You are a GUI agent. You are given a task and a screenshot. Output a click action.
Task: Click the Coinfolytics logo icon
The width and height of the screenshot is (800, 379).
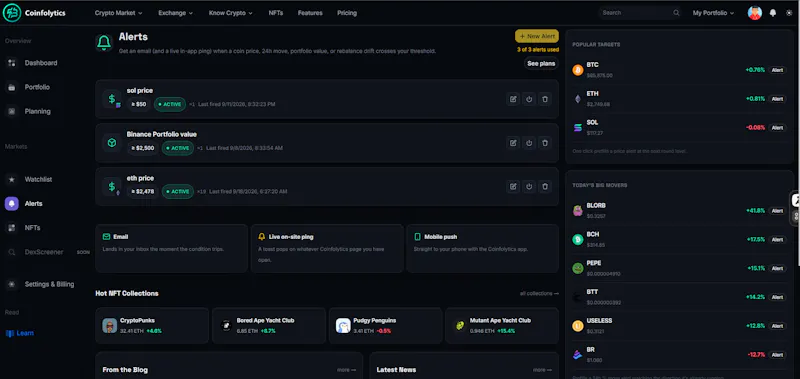[12, 13]
